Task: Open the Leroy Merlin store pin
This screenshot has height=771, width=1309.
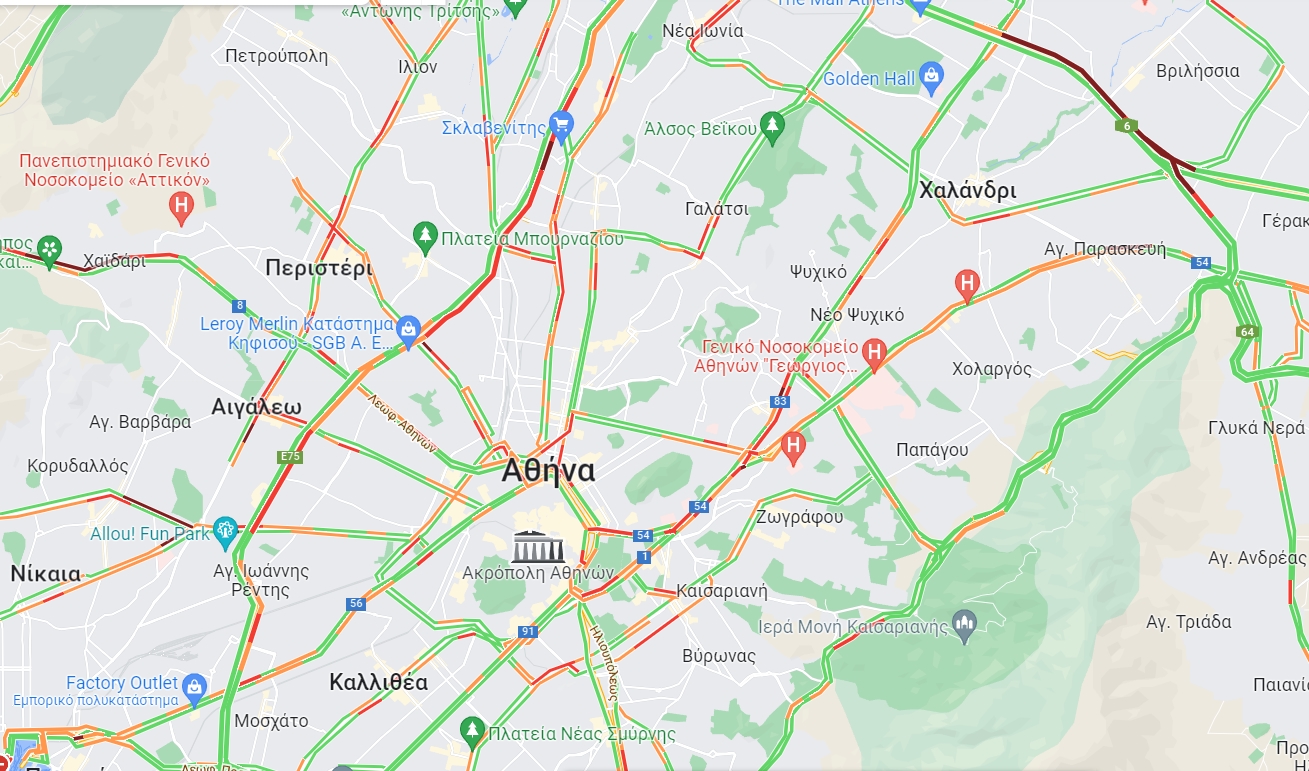Action: point(408,331)
